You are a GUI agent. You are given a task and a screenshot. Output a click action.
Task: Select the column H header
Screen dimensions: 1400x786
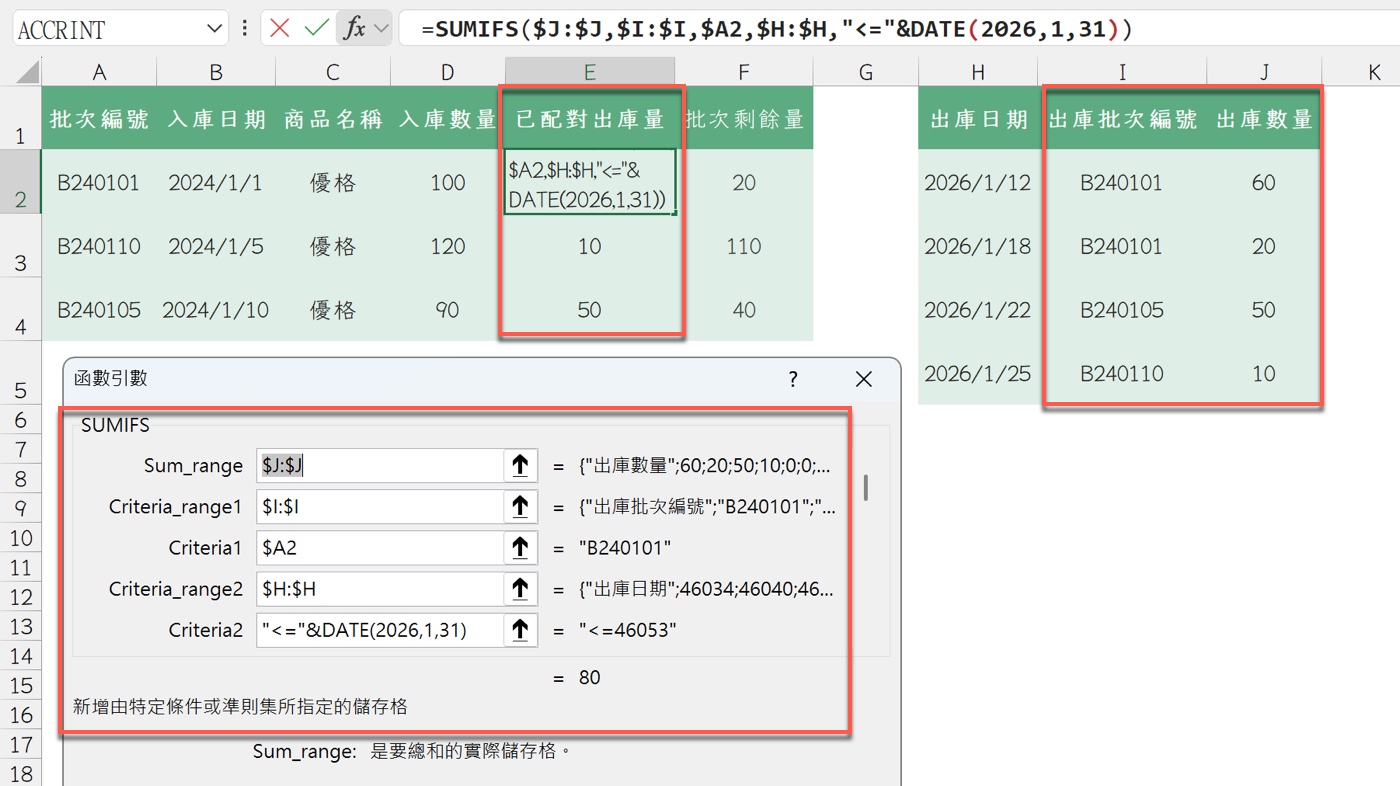[977, 71]
